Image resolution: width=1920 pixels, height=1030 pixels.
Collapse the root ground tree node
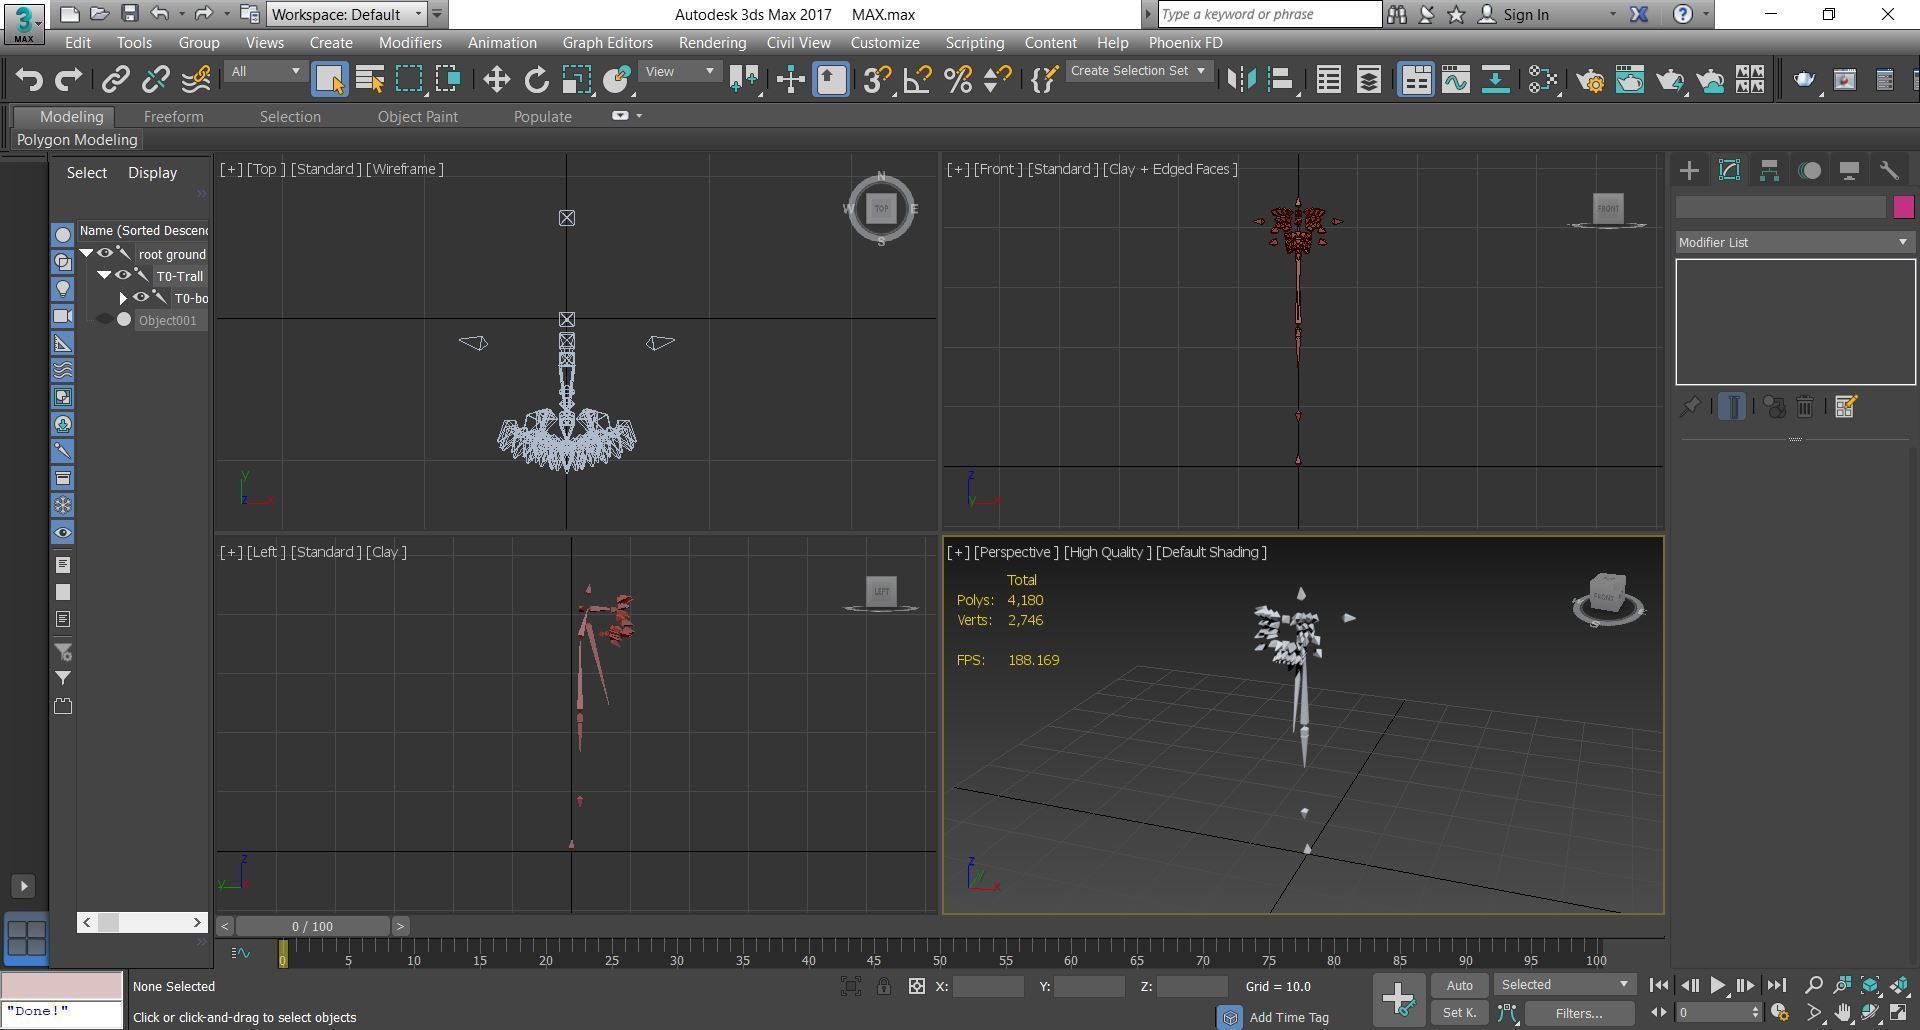click(x=87, y=254)
